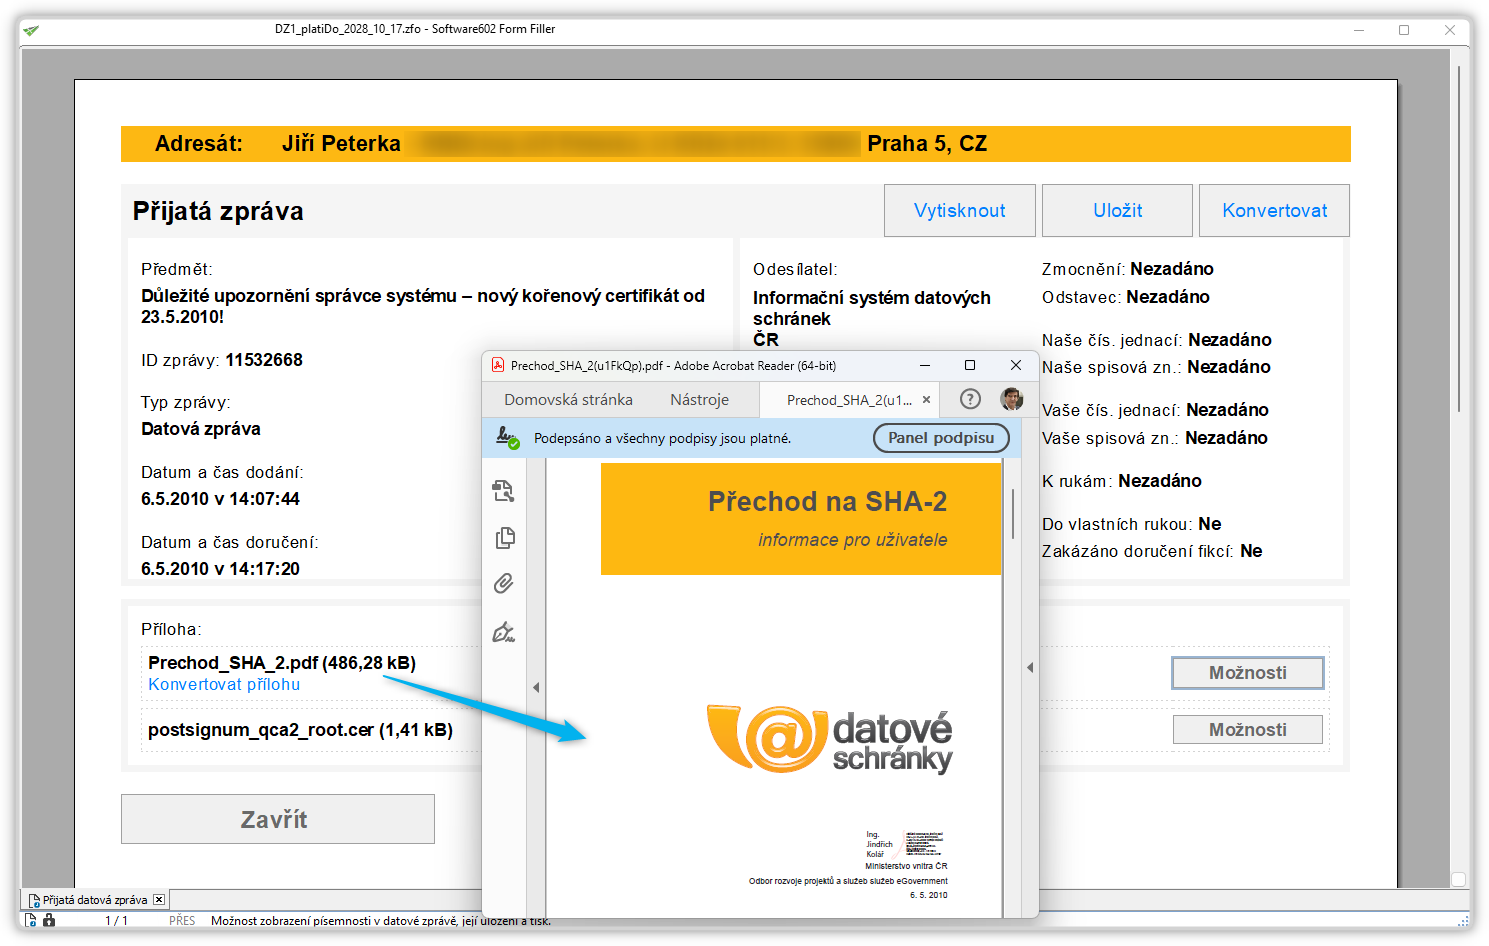Click Možnosti for Prechod_SHA_2.pdf attachment
Screen dimensions: 1489x946
tap(1248, 673)
